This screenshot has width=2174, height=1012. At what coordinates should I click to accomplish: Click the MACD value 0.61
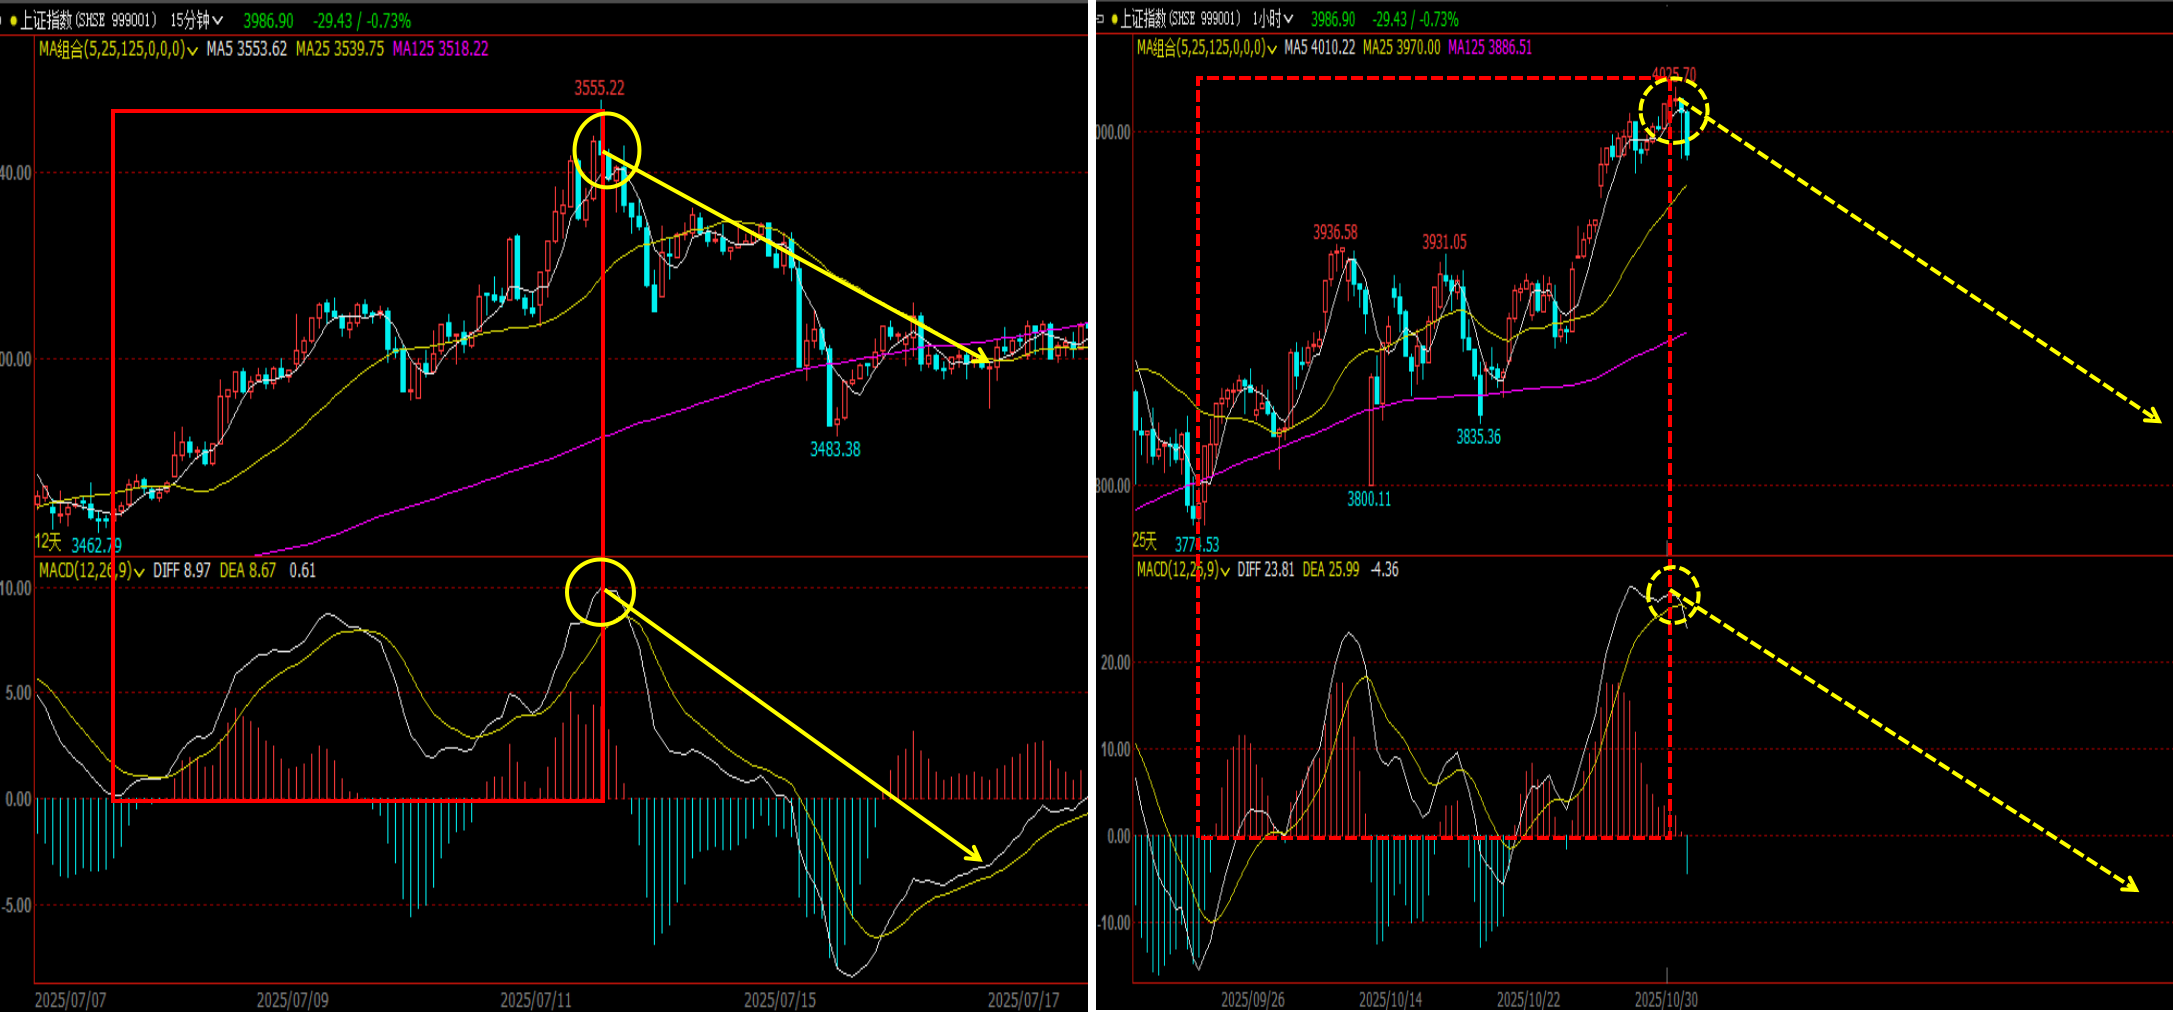tap(302, 571)
